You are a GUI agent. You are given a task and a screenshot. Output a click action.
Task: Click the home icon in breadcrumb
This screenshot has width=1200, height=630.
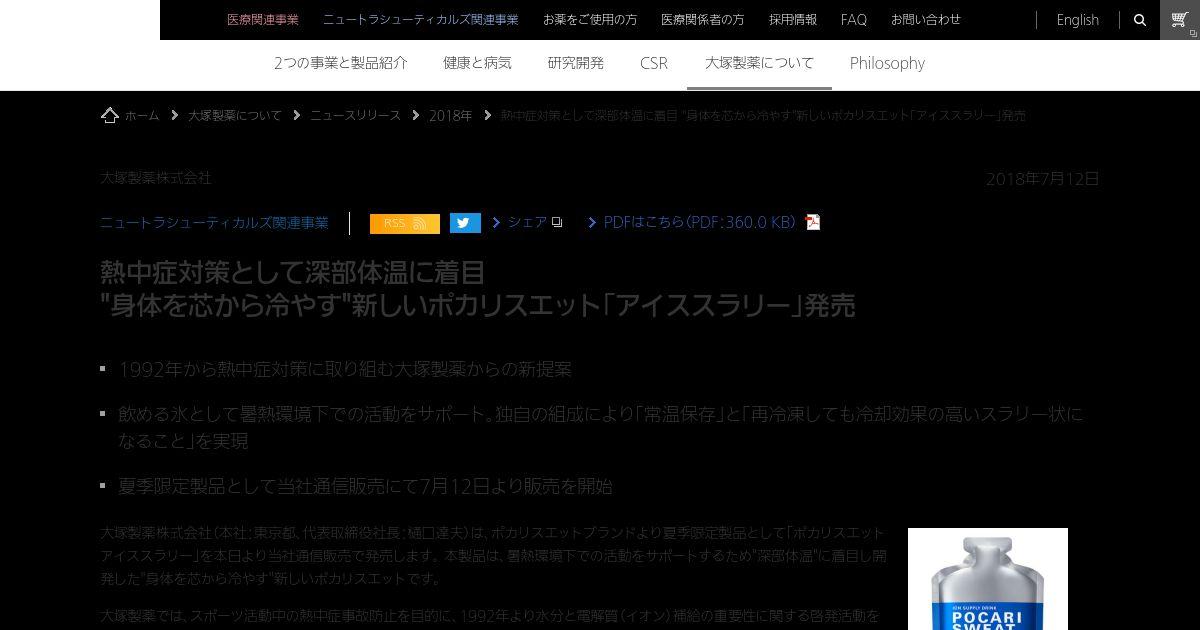pyautogui.click(x=110, y=115)
